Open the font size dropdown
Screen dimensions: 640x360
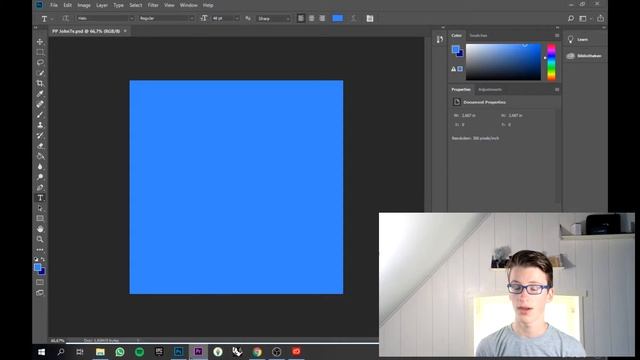225,18
